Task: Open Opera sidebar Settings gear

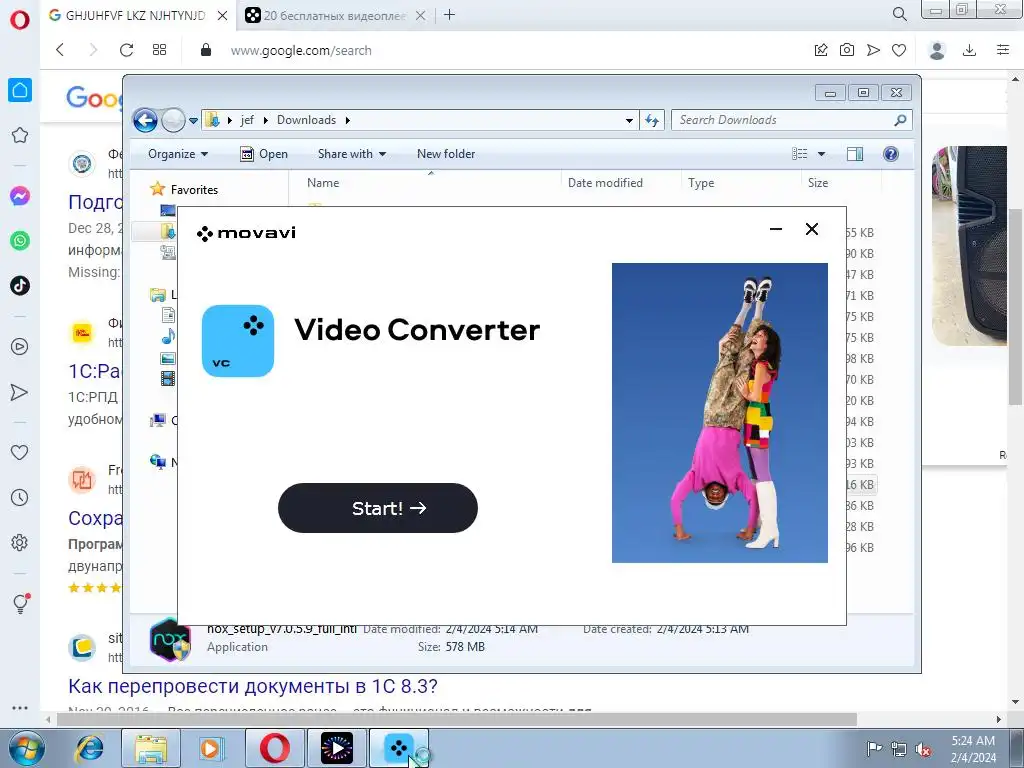Action: (20, 543)
